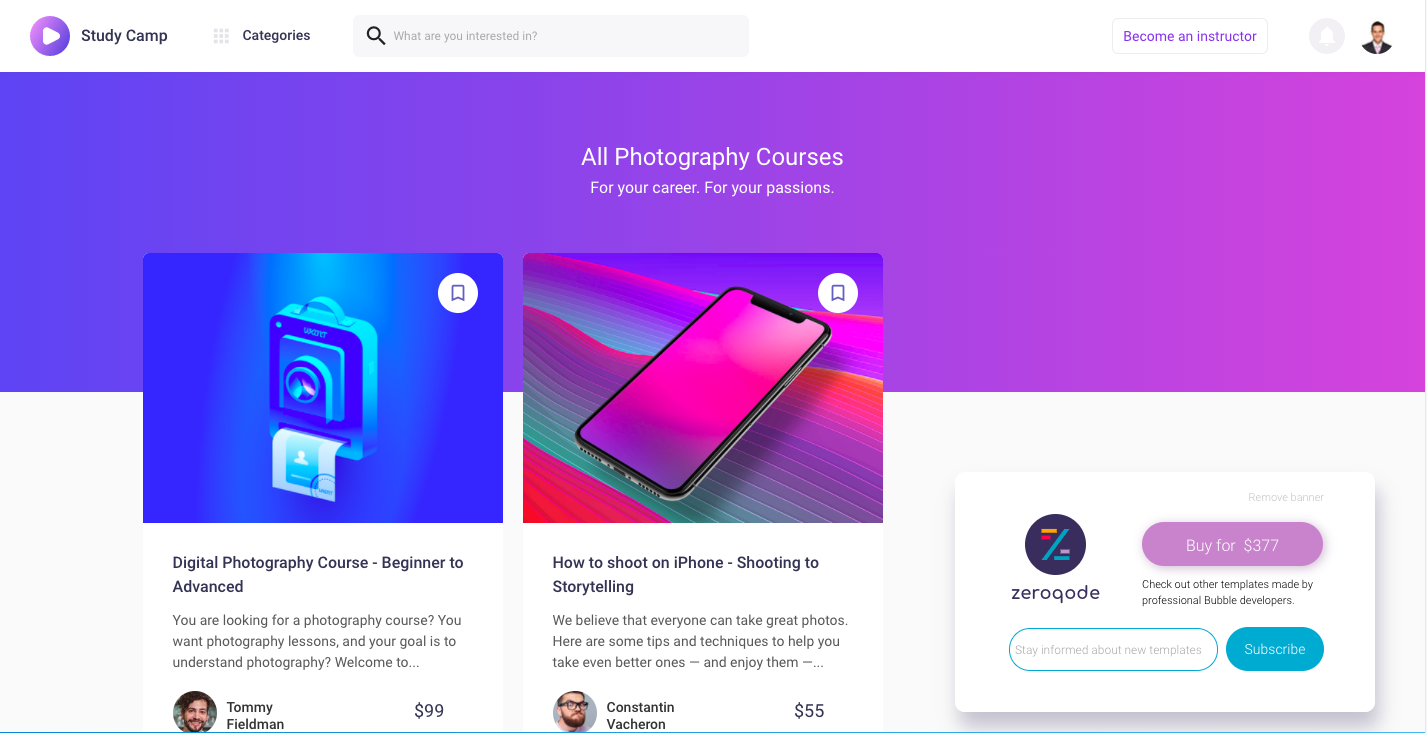Focus the 'Stay informed about new templates' field
Viewport: 1427px width, 733px height.
click(1113, 649)
